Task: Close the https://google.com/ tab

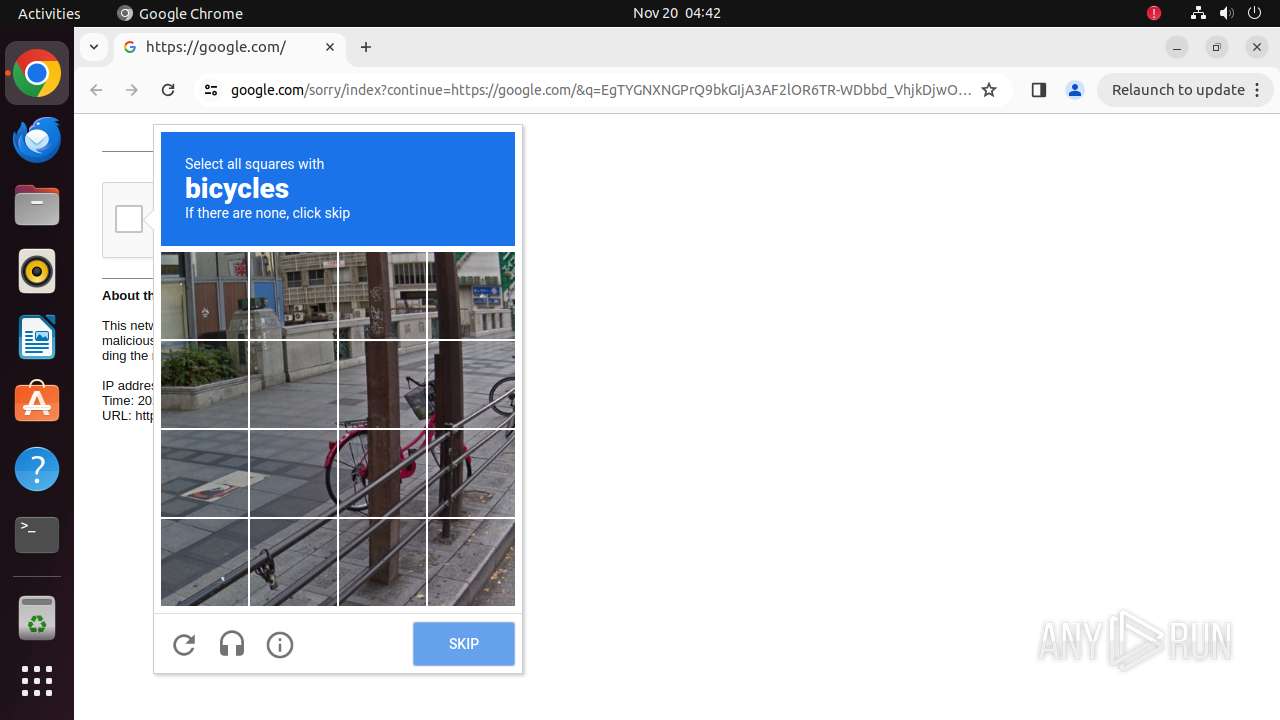Action: pos(330,47)
